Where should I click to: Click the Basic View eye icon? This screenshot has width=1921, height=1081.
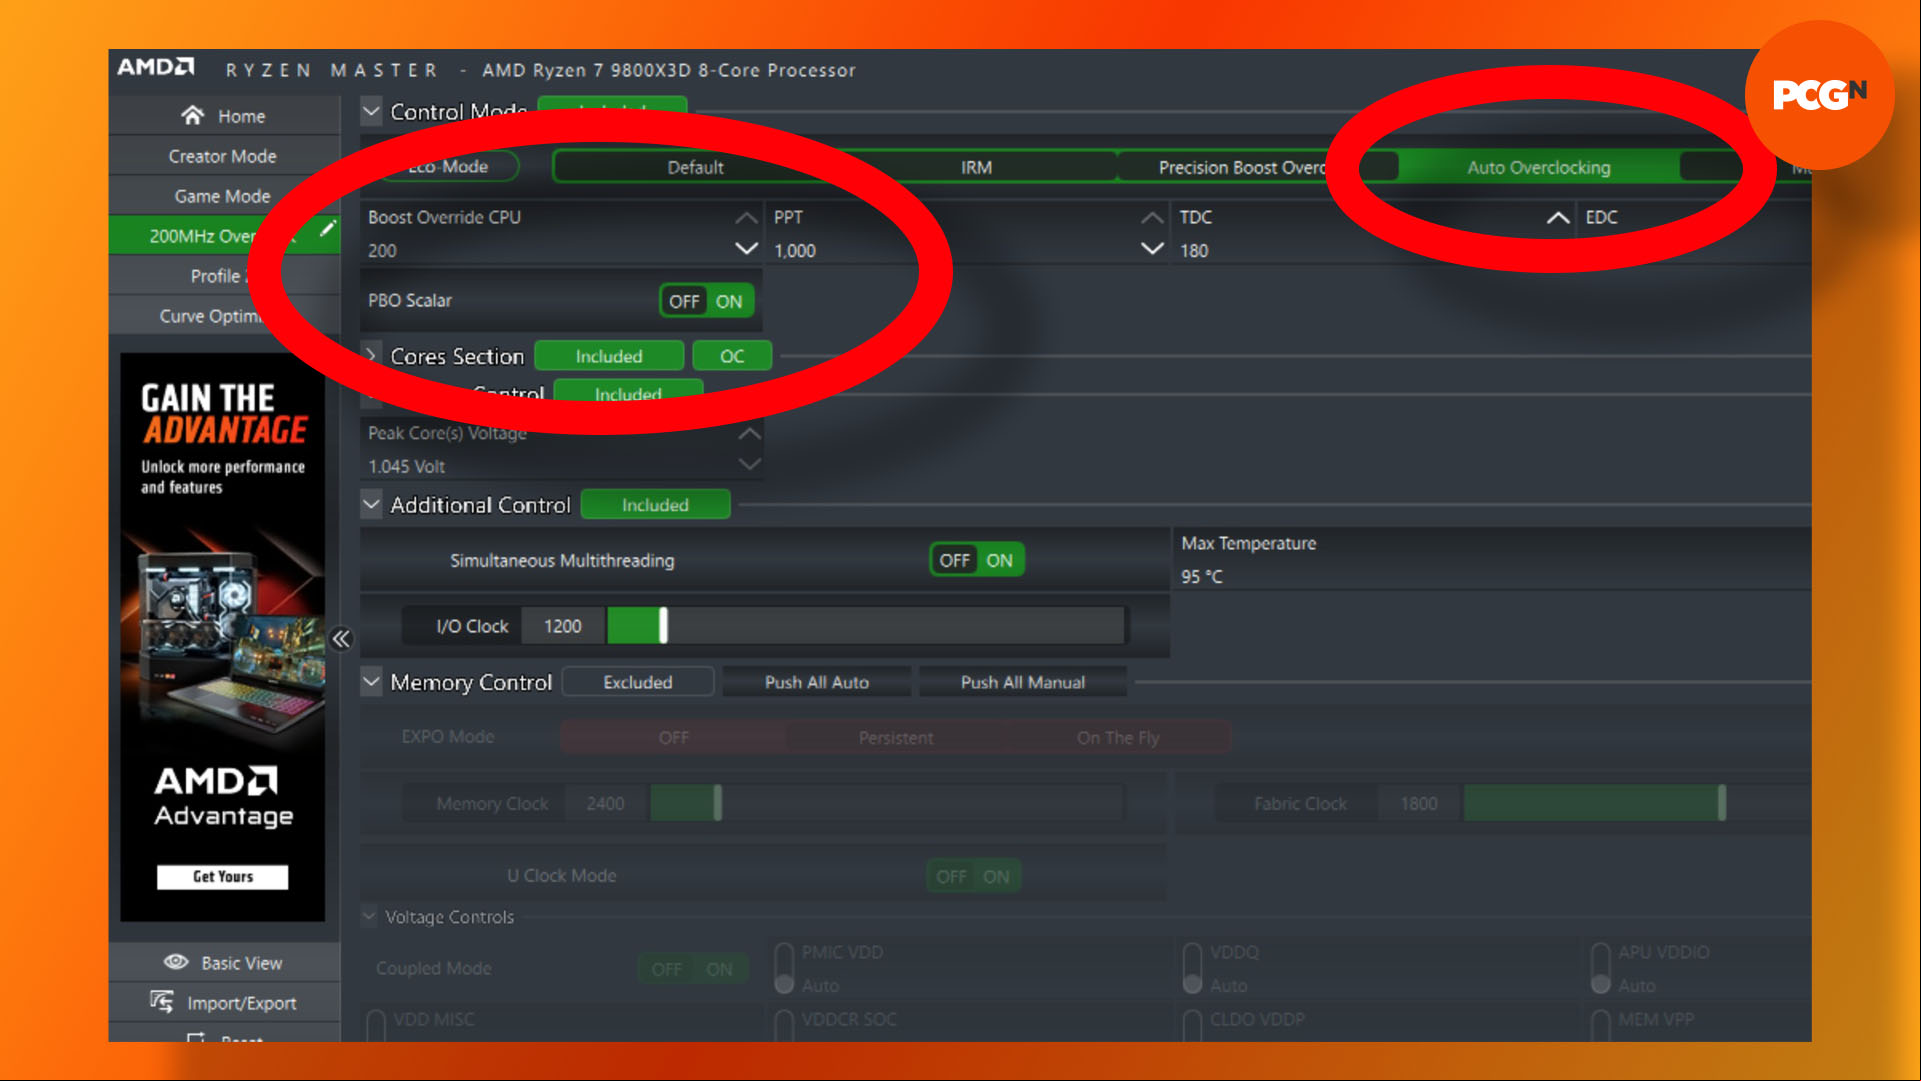click(x=176, y=962)
